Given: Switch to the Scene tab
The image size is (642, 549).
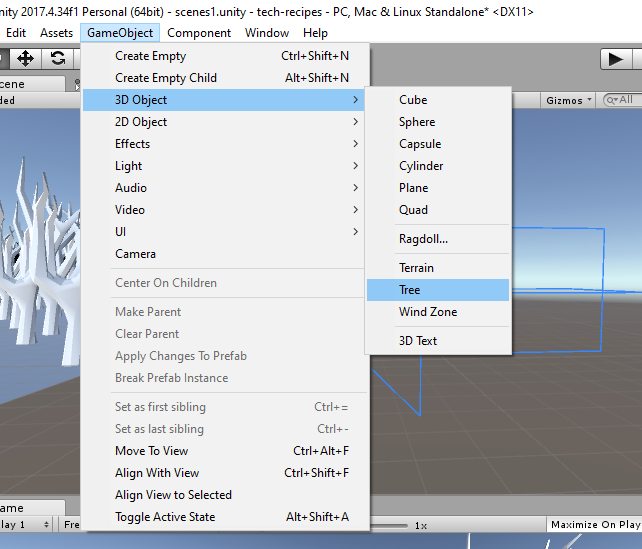Looking at the screenshot, I should pyautogui.click(x=32, y=84).
